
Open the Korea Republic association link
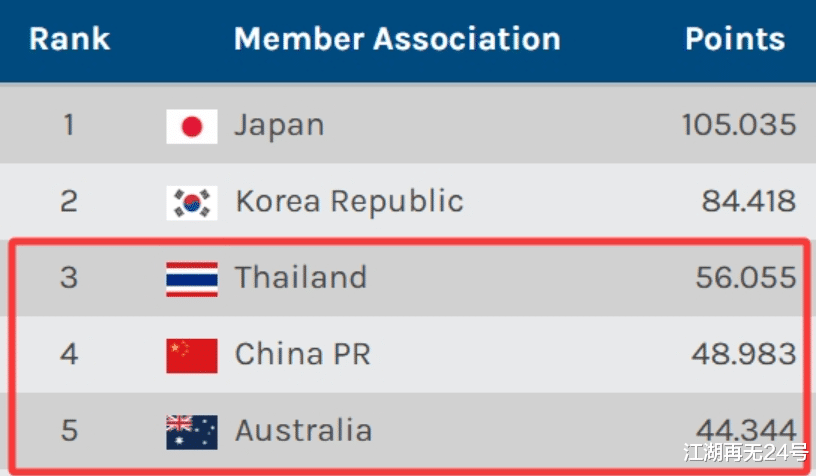click(349, 202)
